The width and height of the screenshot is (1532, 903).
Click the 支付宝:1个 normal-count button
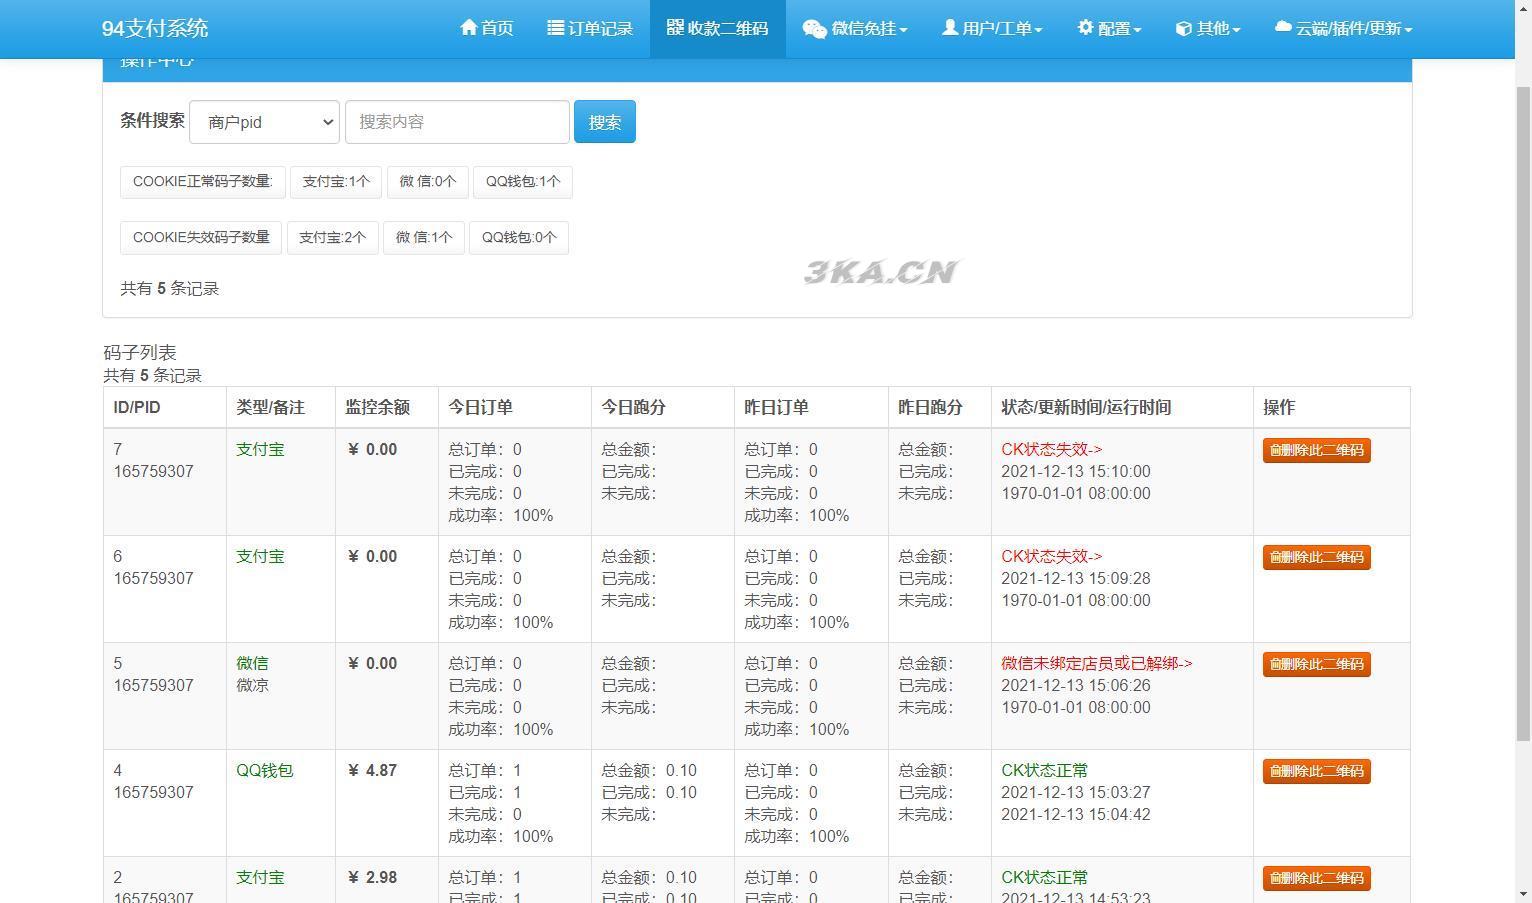(336, 182)
